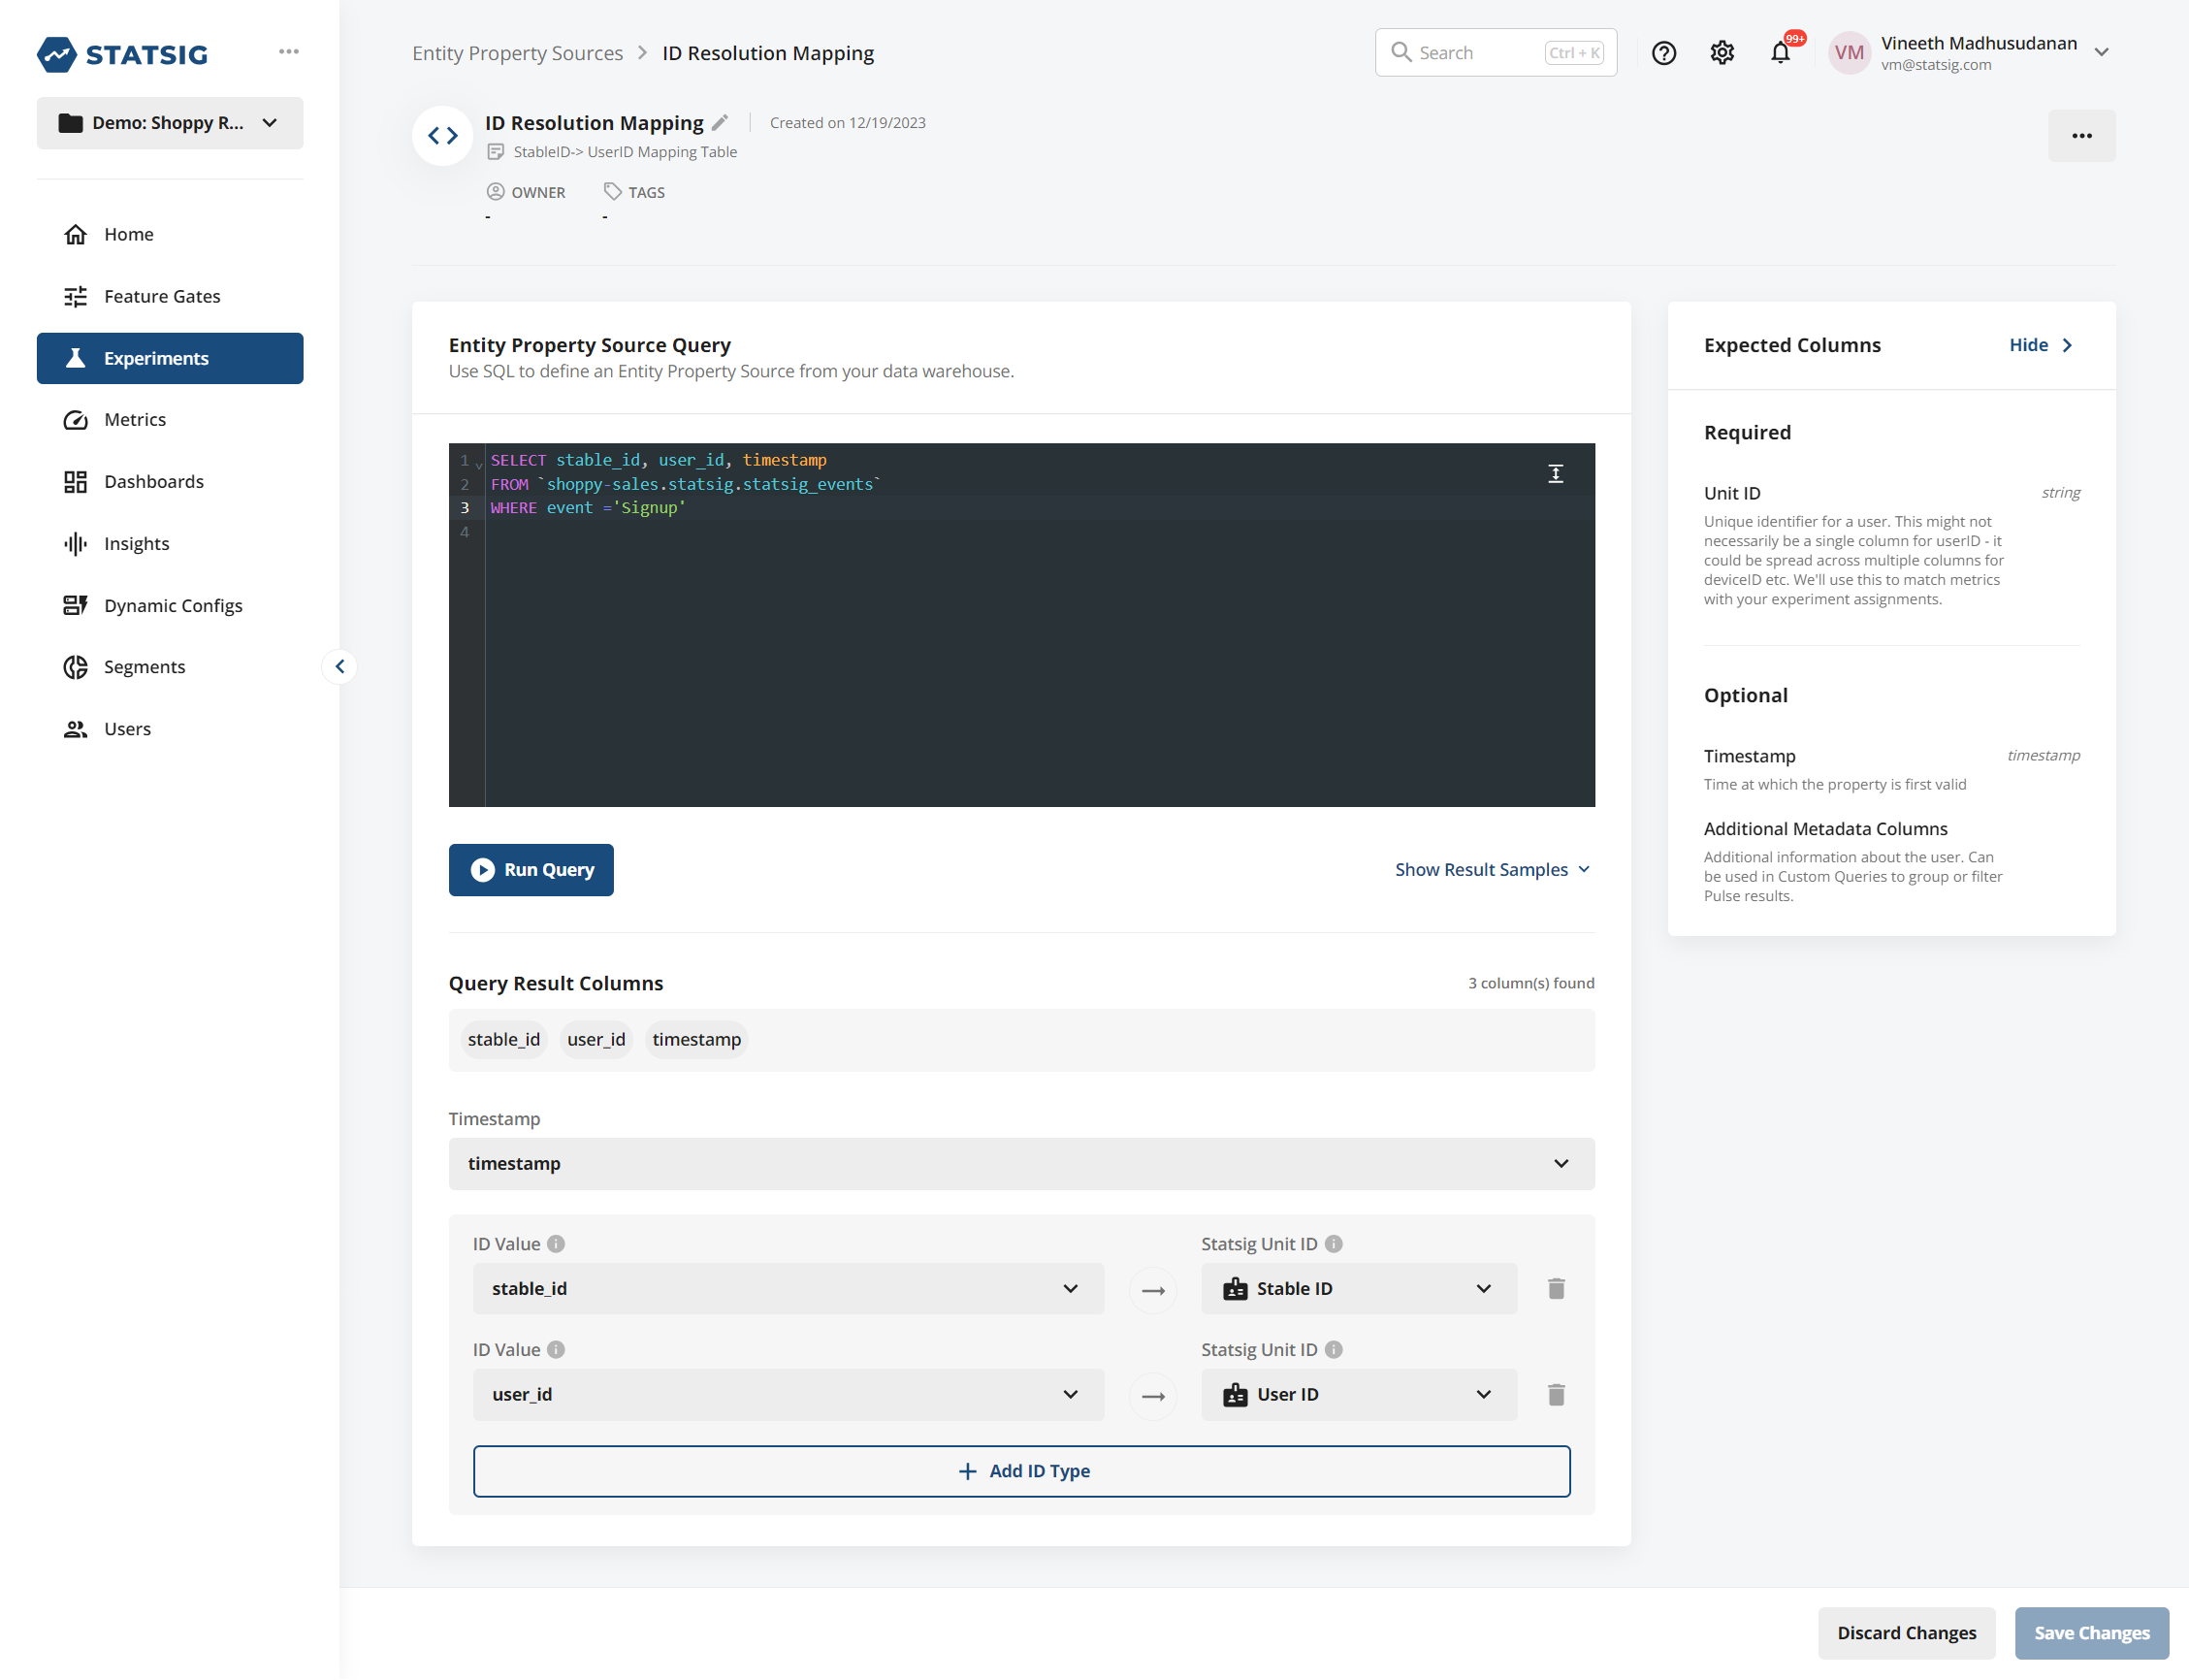Open the code view icon beside the page title

[x=442, y=135]
